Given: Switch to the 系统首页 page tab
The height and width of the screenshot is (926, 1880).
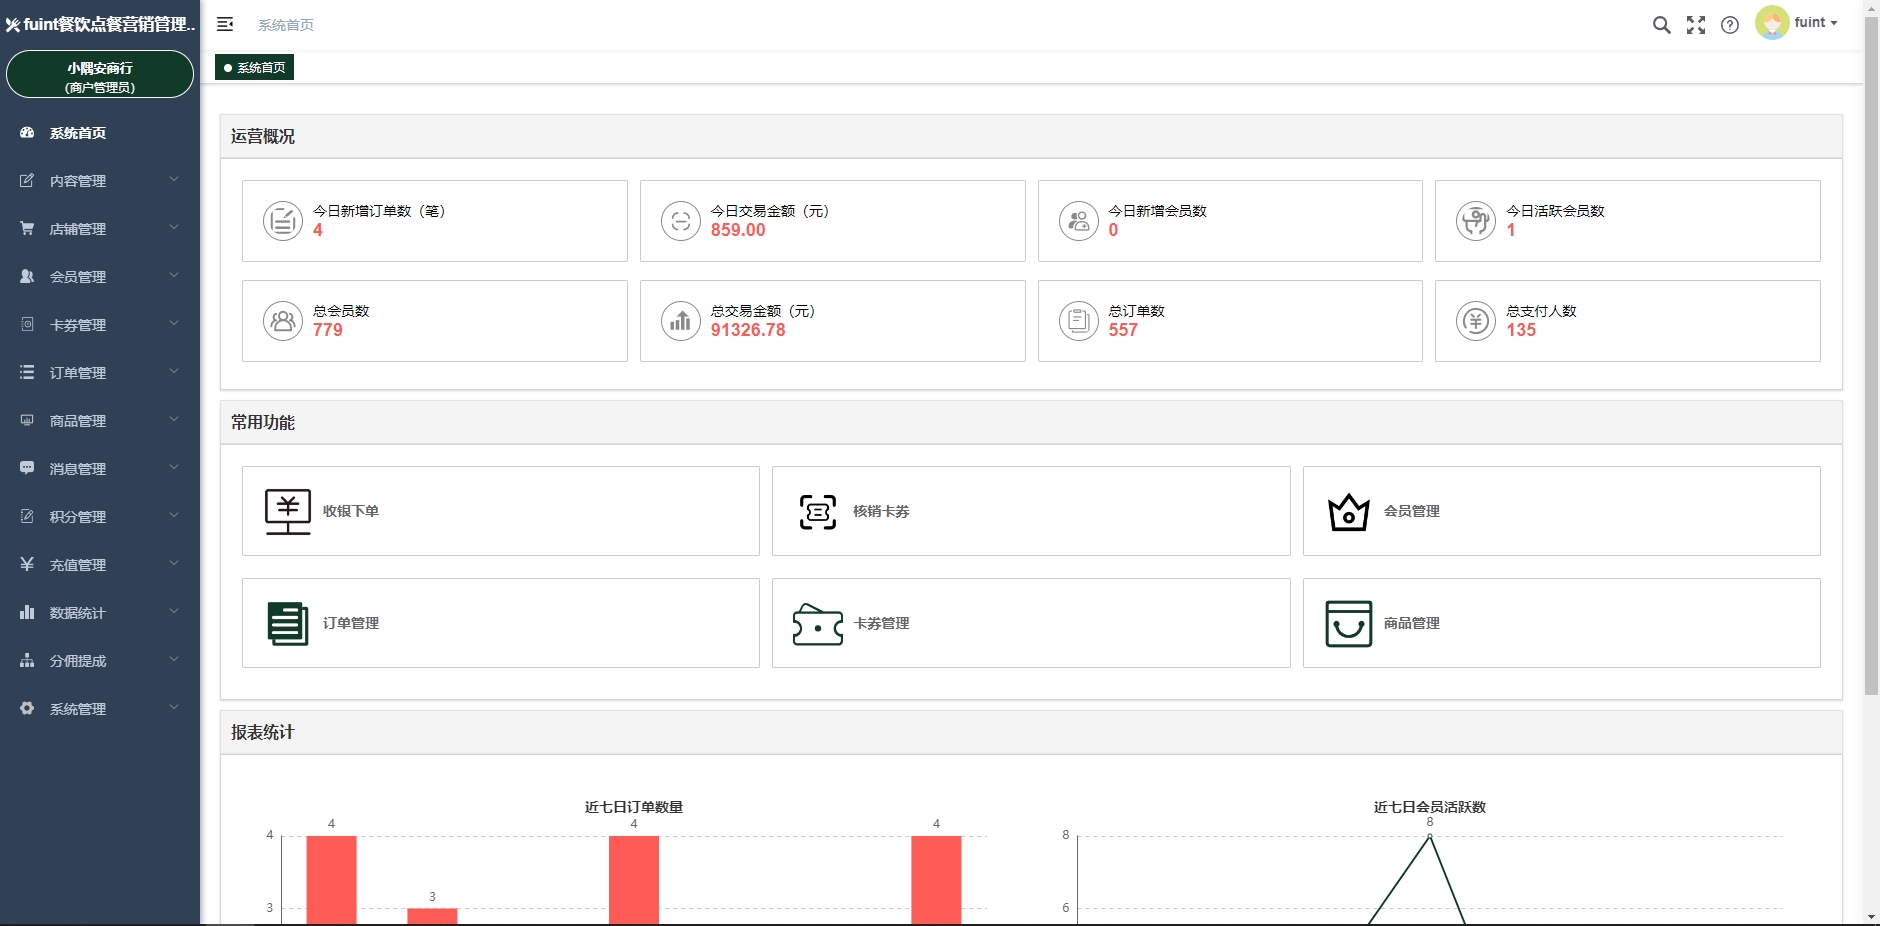Looking at the screenshot, I should pyautogui.click(x=255, y=68).
